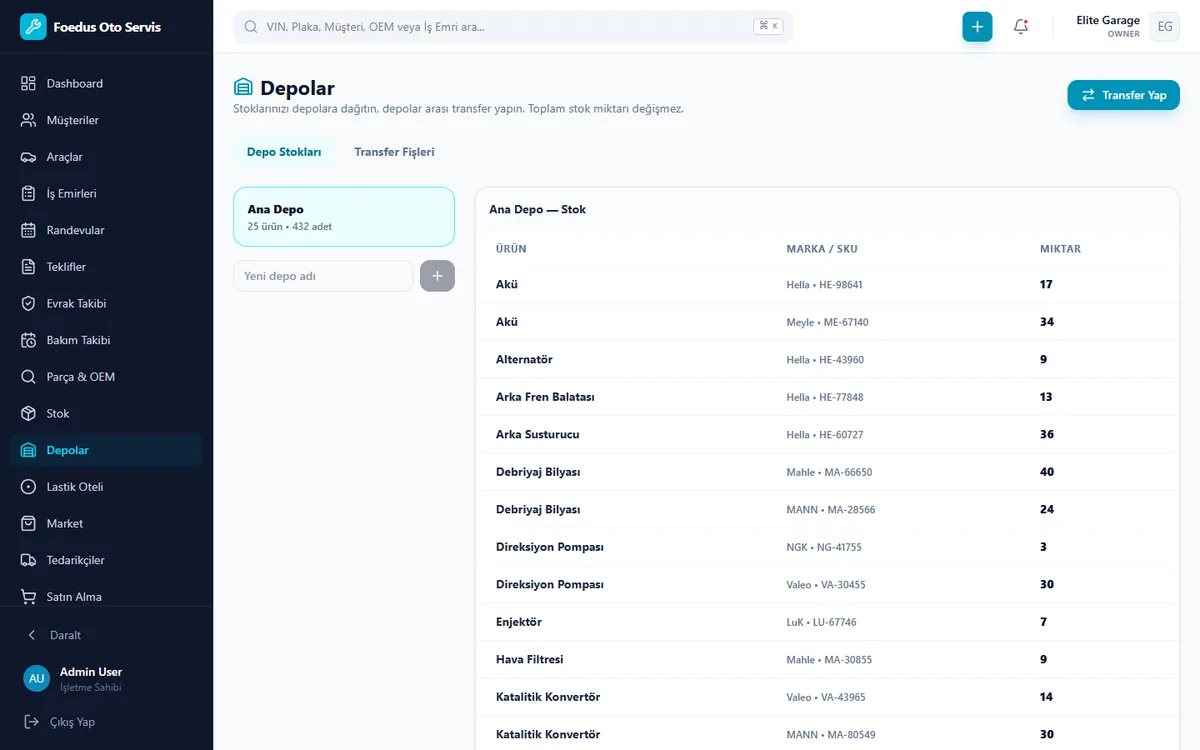
Task: Click the MARKA / SKU column header
Action: click(822, 249)
